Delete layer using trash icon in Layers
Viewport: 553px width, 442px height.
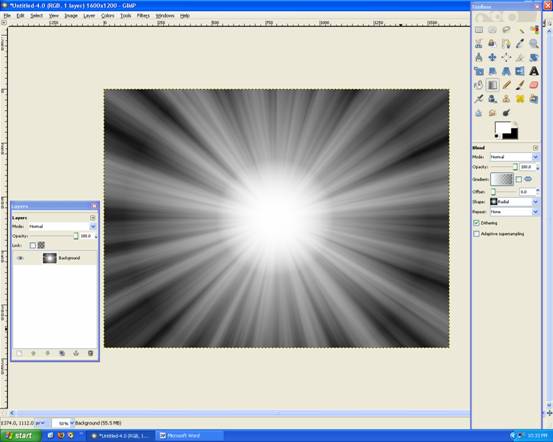(x=90, y=353)
